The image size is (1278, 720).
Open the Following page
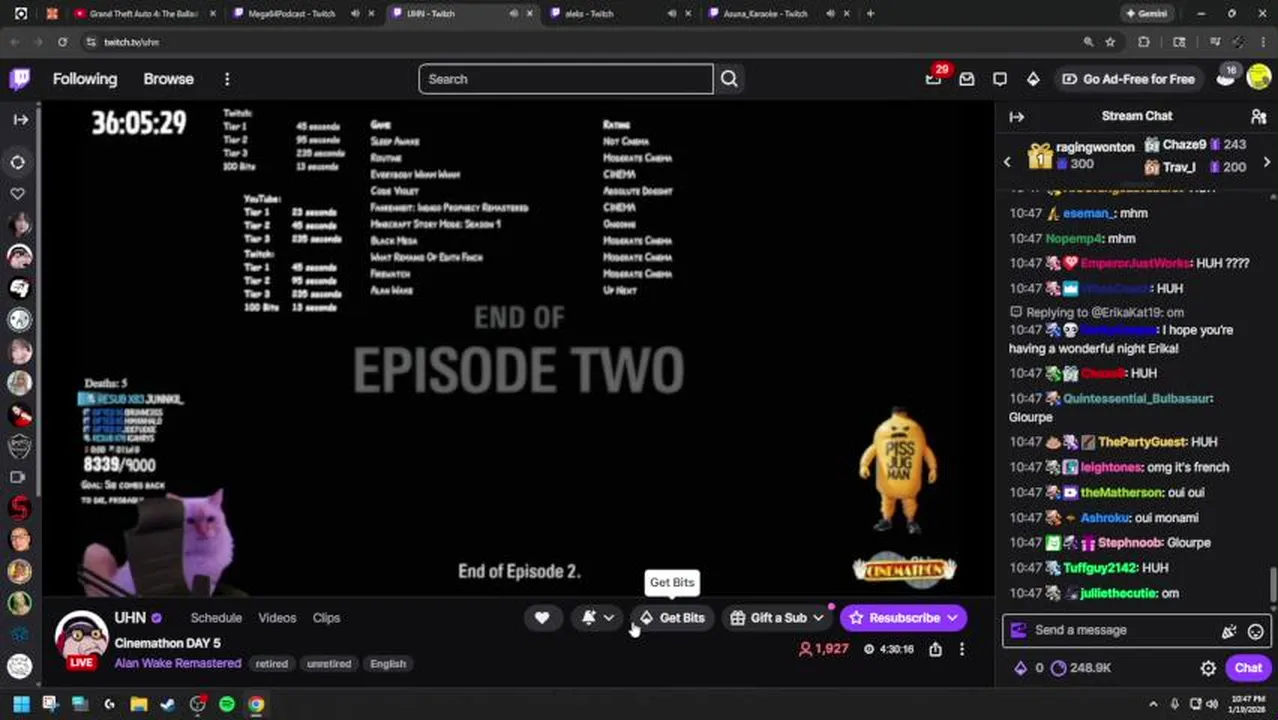(85, 79)
